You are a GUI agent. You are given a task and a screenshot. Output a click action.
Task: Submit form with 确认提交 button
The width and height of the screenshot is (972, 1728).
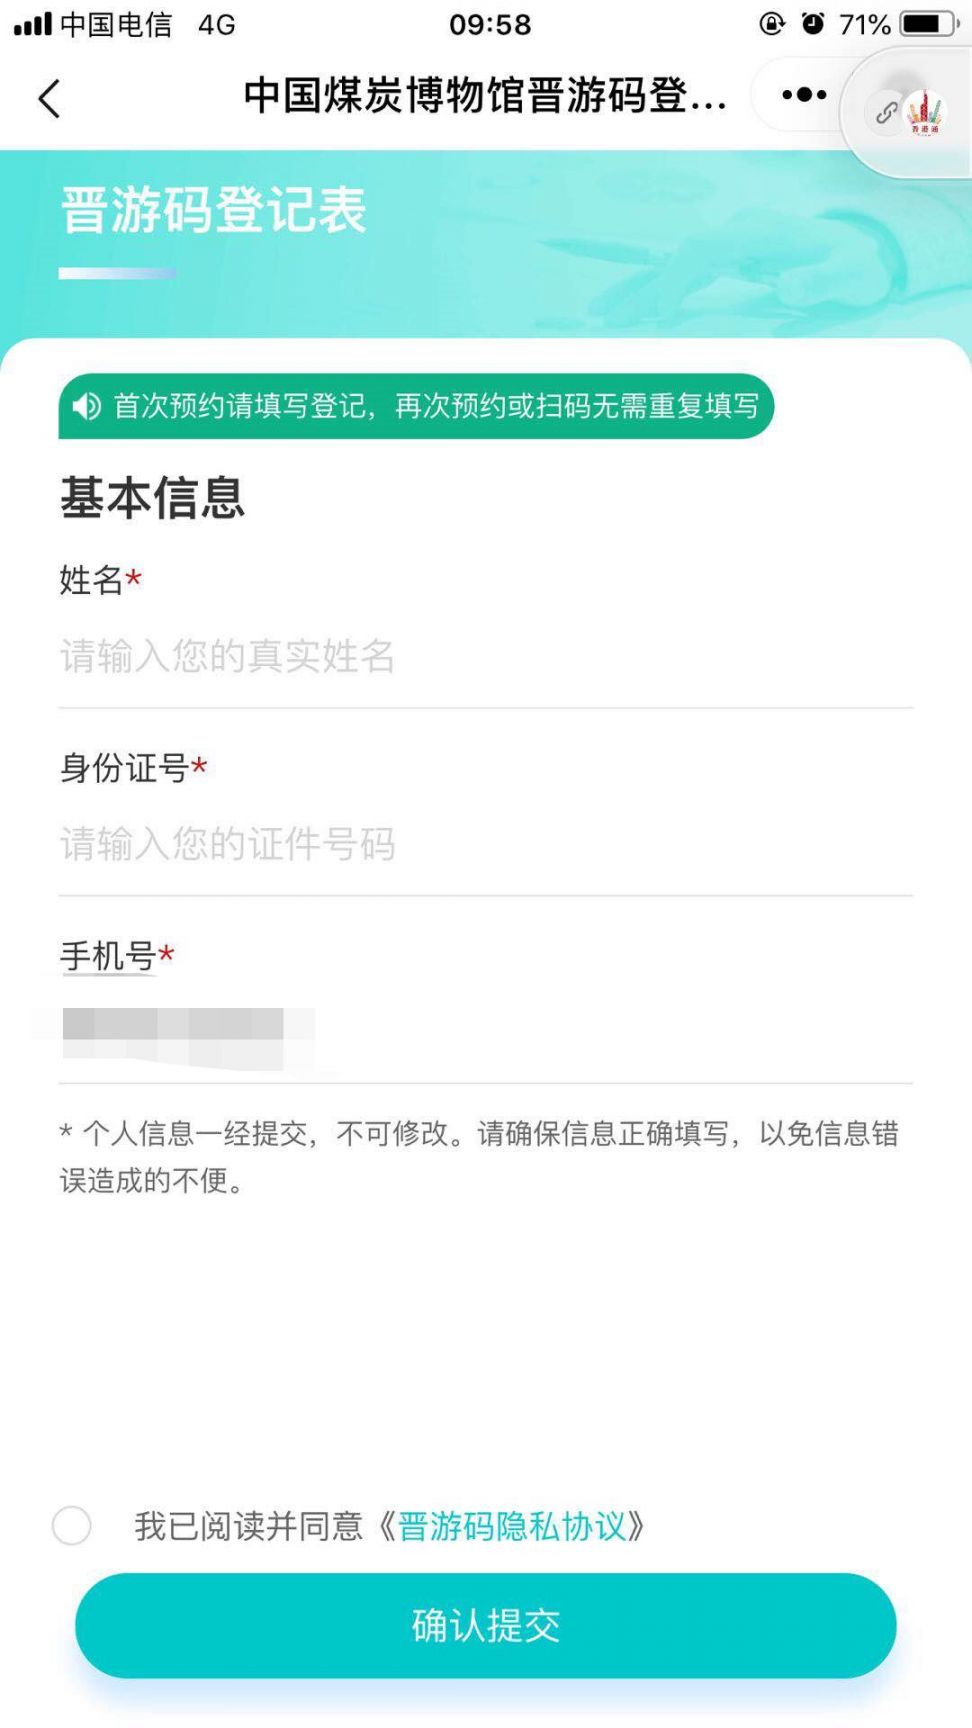pyautogui.click(x=486, y=1625)
